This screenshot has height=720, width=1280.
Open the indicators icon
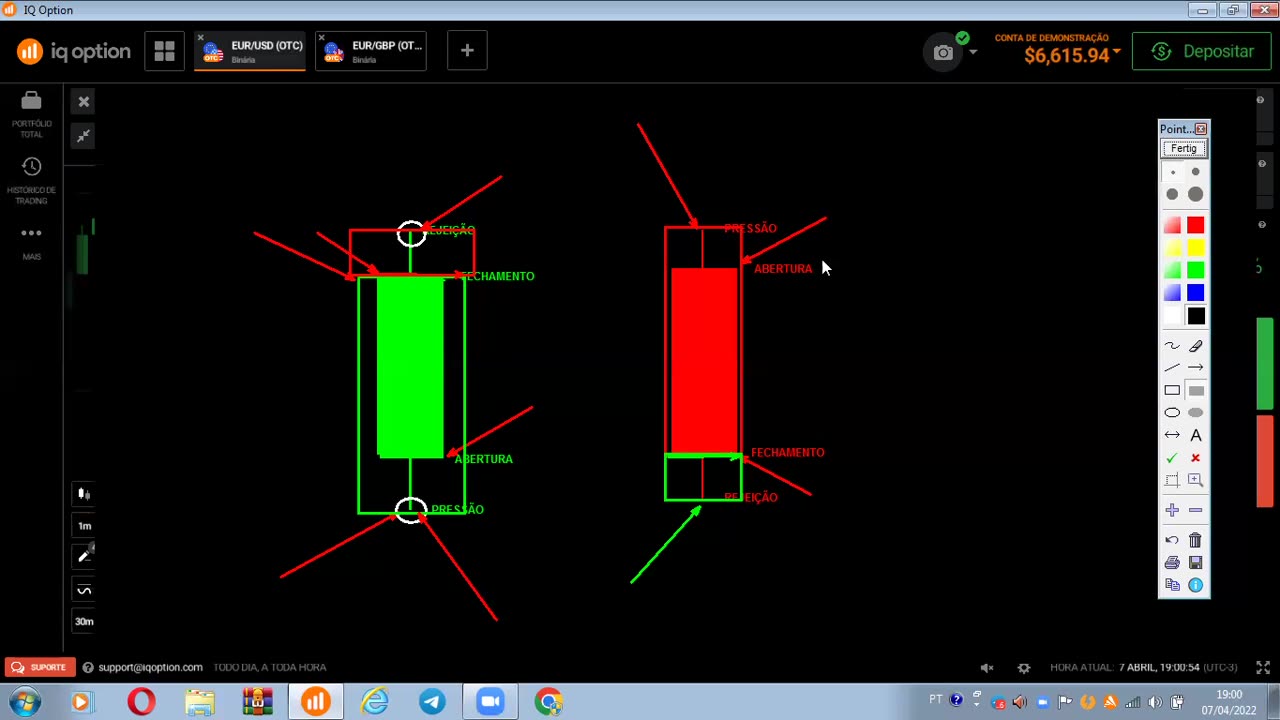pyautogui.click(x=84, y=590)
